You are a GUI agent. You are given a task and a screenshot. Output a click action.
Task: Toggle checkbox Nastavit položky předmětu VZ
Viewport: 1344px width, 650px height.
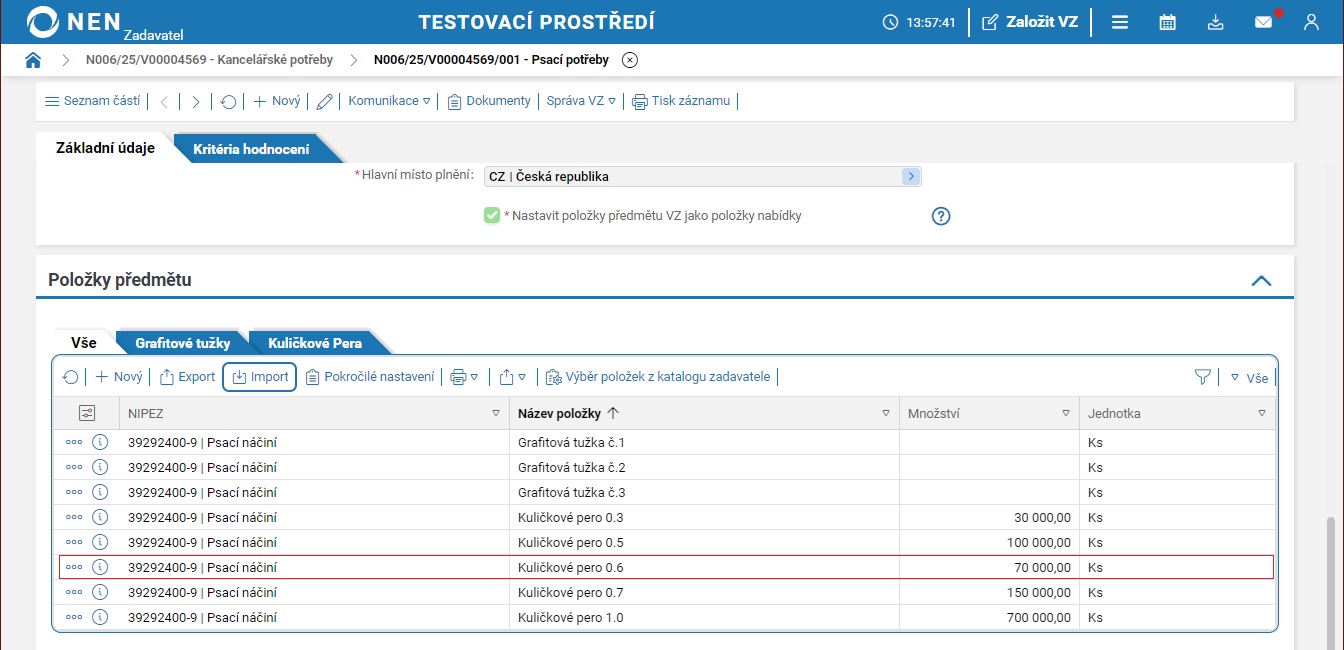pyautogui.click(x=492, y=215)
